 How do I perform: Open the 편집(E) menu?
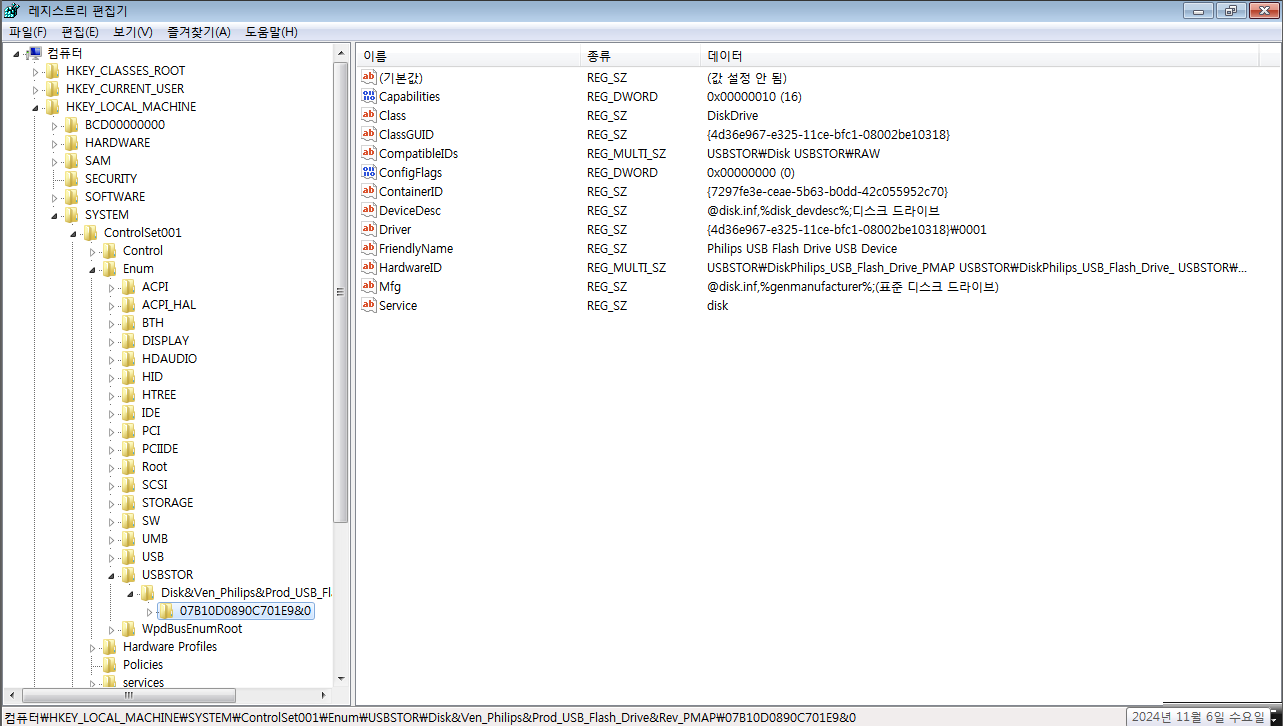[80, 32]
